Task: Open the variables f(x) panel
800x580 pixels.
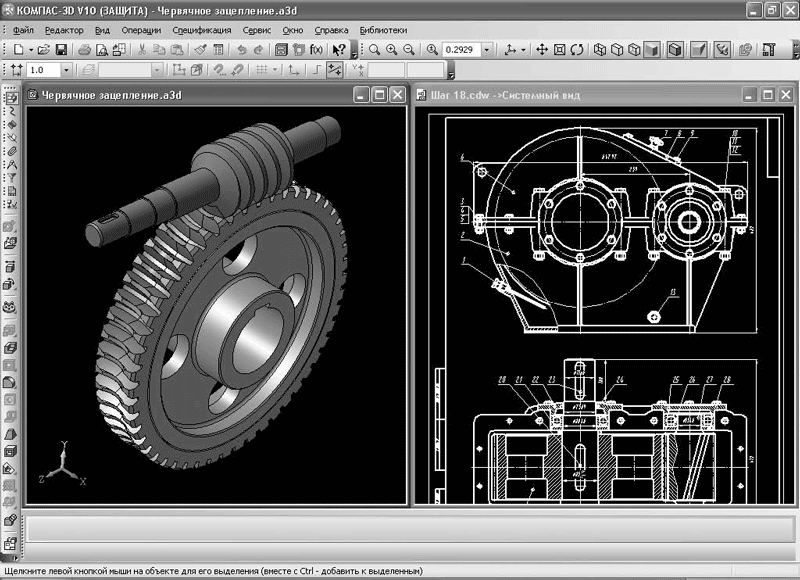Action: pos(316,49)
